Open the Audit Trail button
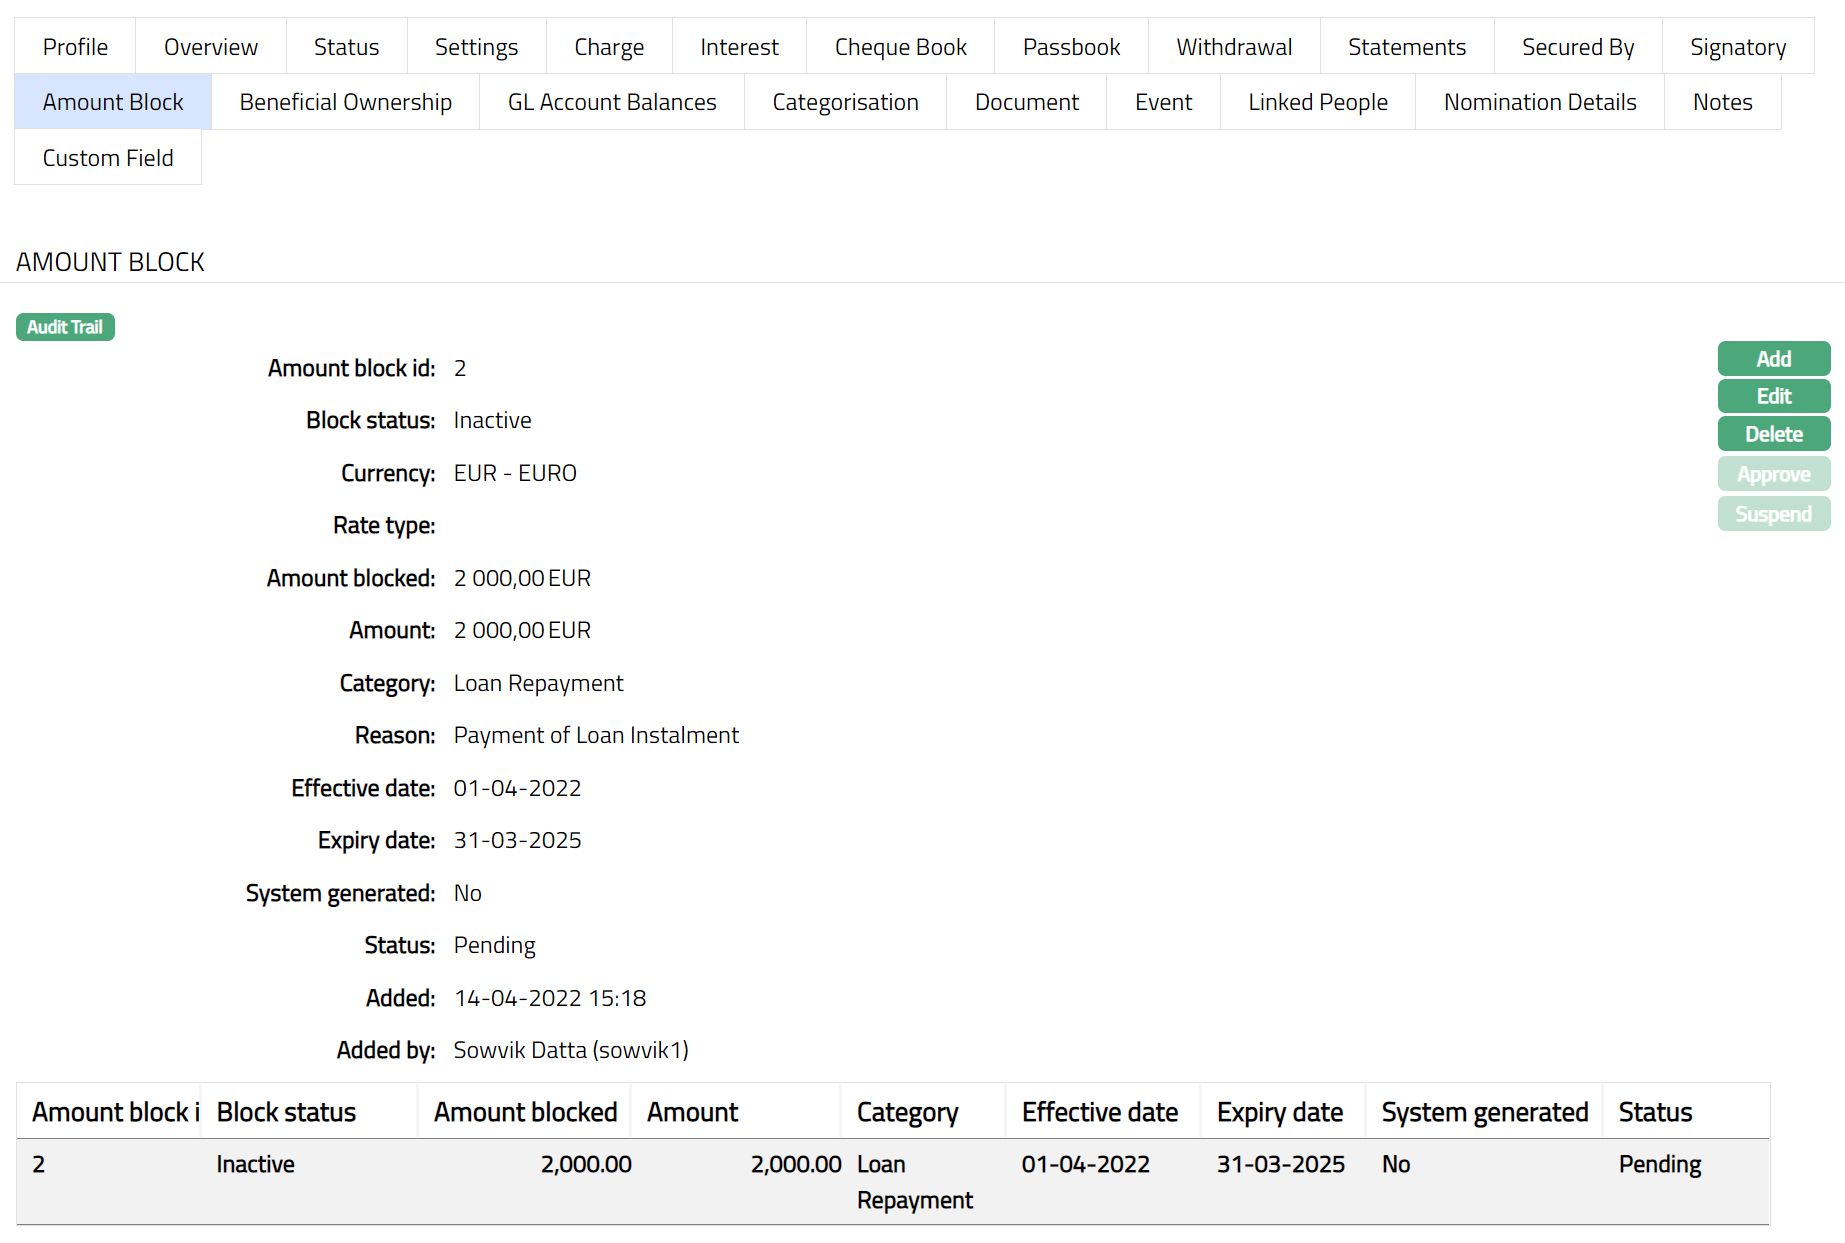This screenshot has height=1243, width=1845. point(65,327)
